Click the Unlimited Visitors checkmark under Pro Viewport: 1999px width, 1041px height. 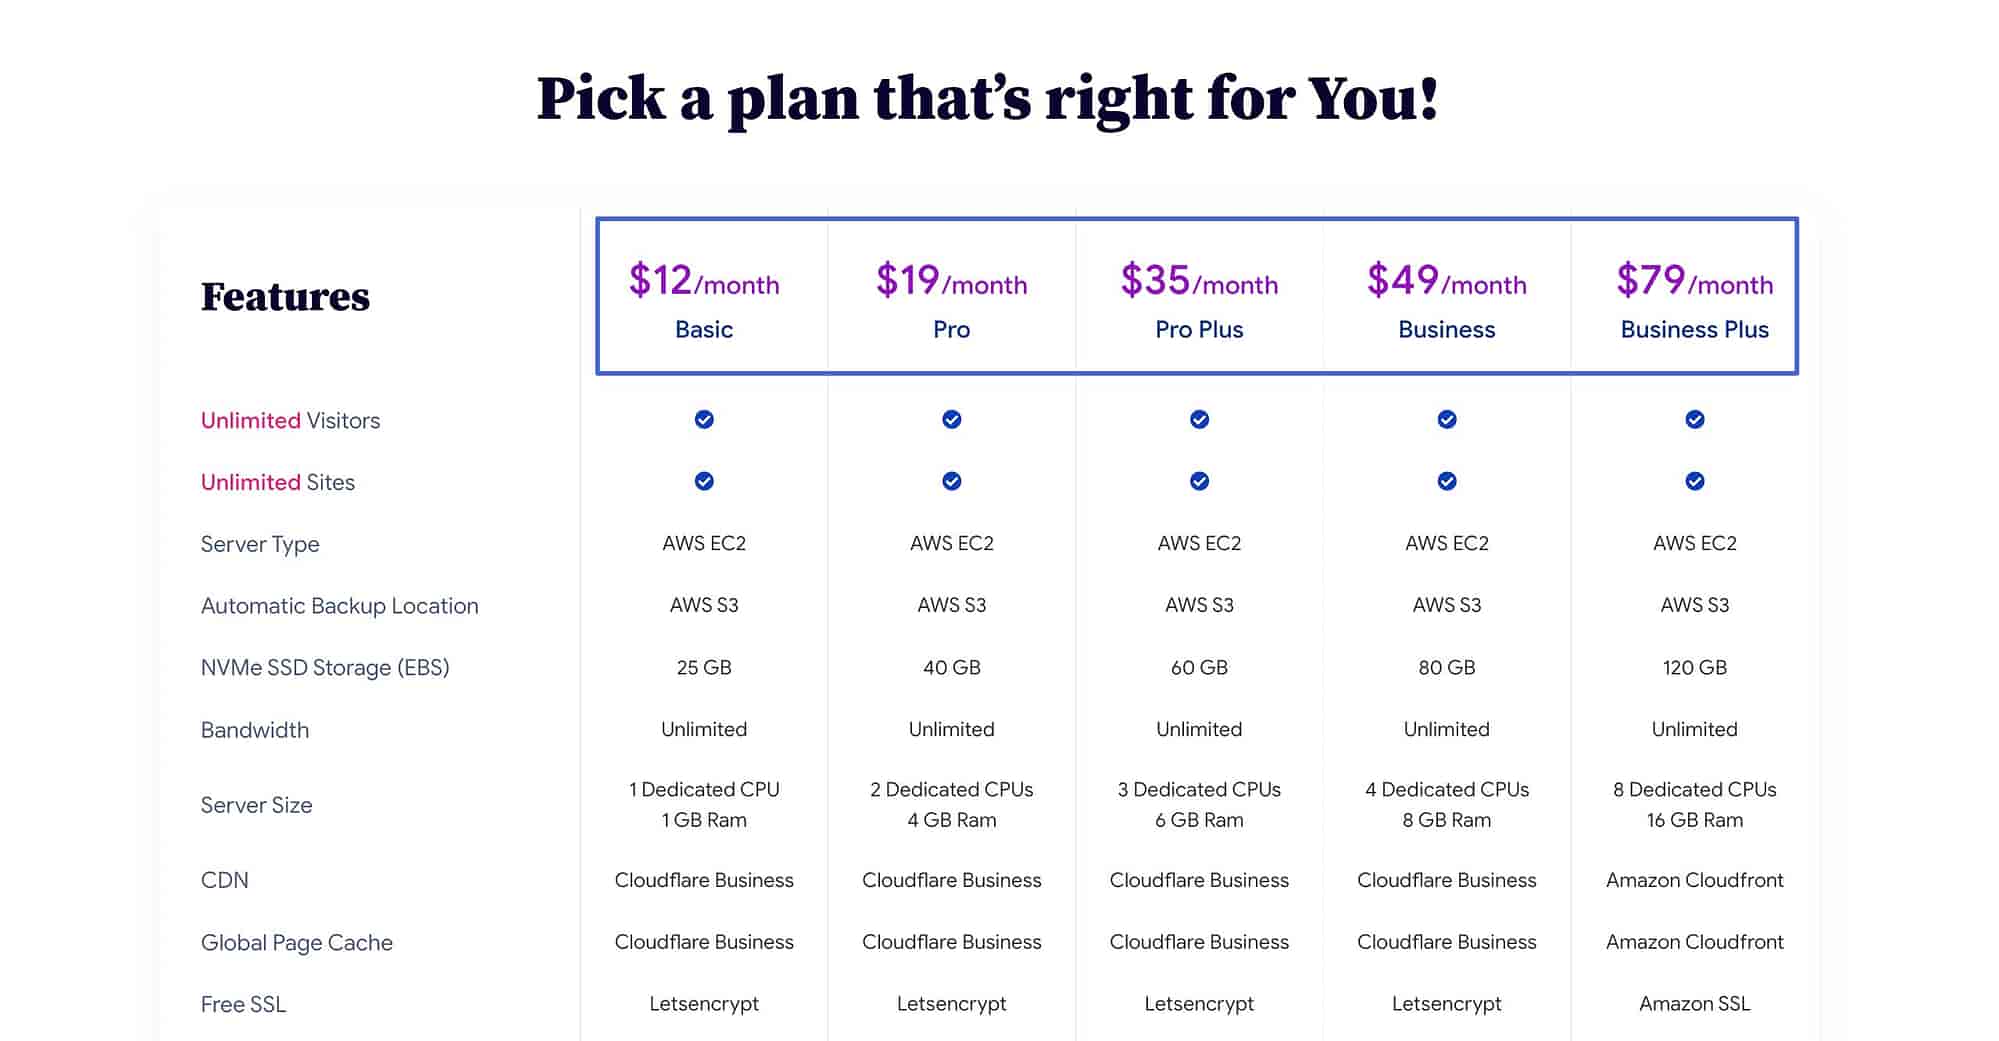(x=952, y=419)
